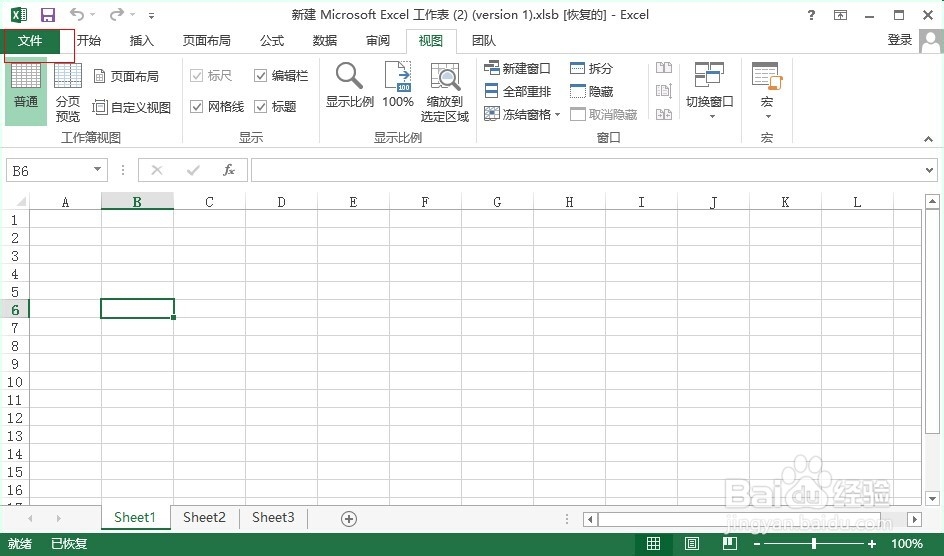Viewport: 944px width, 556px height.
Task: Click the Undo arrow icon
Action: pyautogui.click(x=76, y=14)
